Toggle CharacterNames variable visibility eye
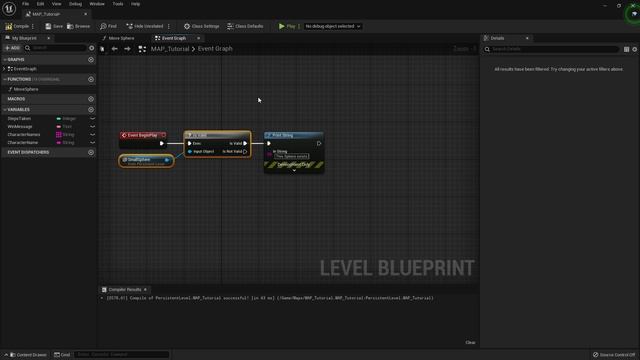This screenshot has width=640, height=360. click(93, 134)
